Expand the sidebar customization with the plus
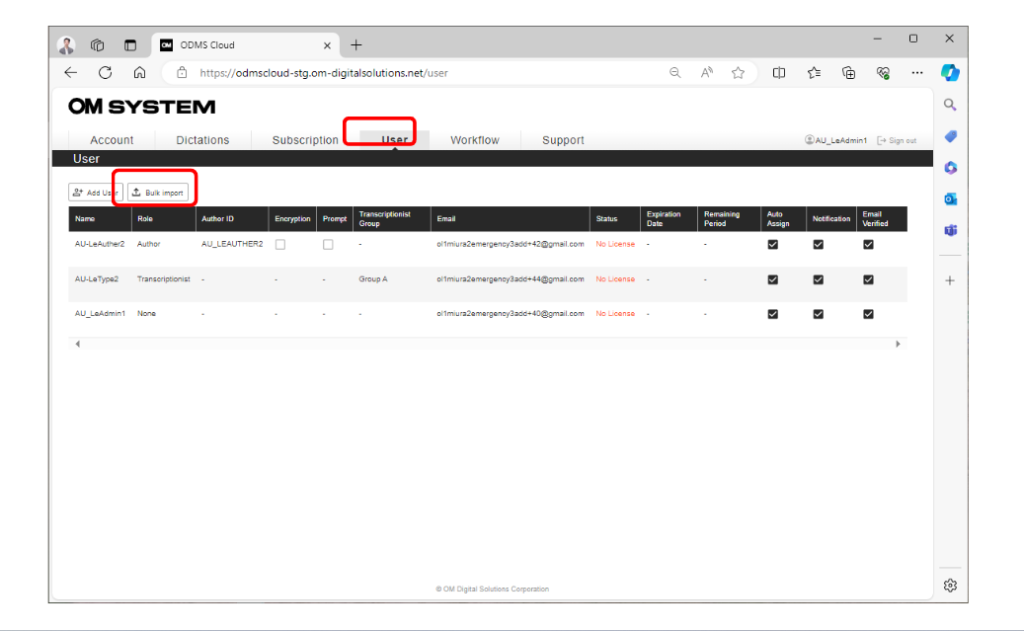The height and width of the screenshot is (631, 1024). pos(950,281)
